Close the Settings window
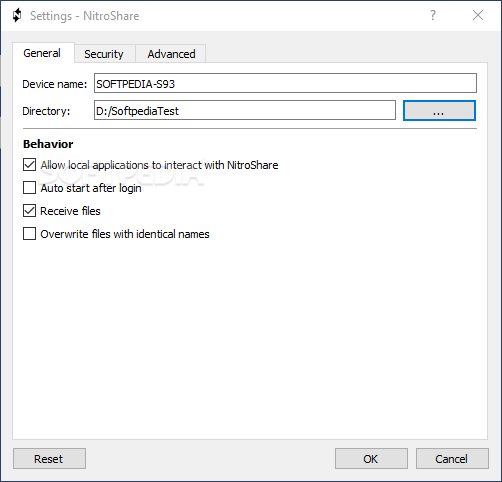Image resolution: width=502 pixels, height=482 pixels. 478,15
